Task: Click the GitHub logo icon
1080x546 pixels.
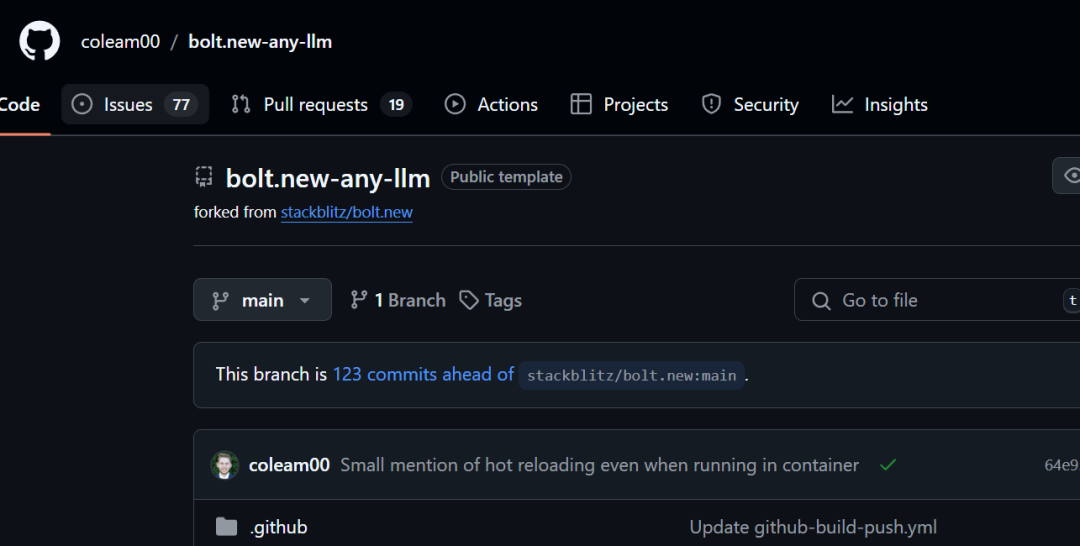Action: [40, 41]
